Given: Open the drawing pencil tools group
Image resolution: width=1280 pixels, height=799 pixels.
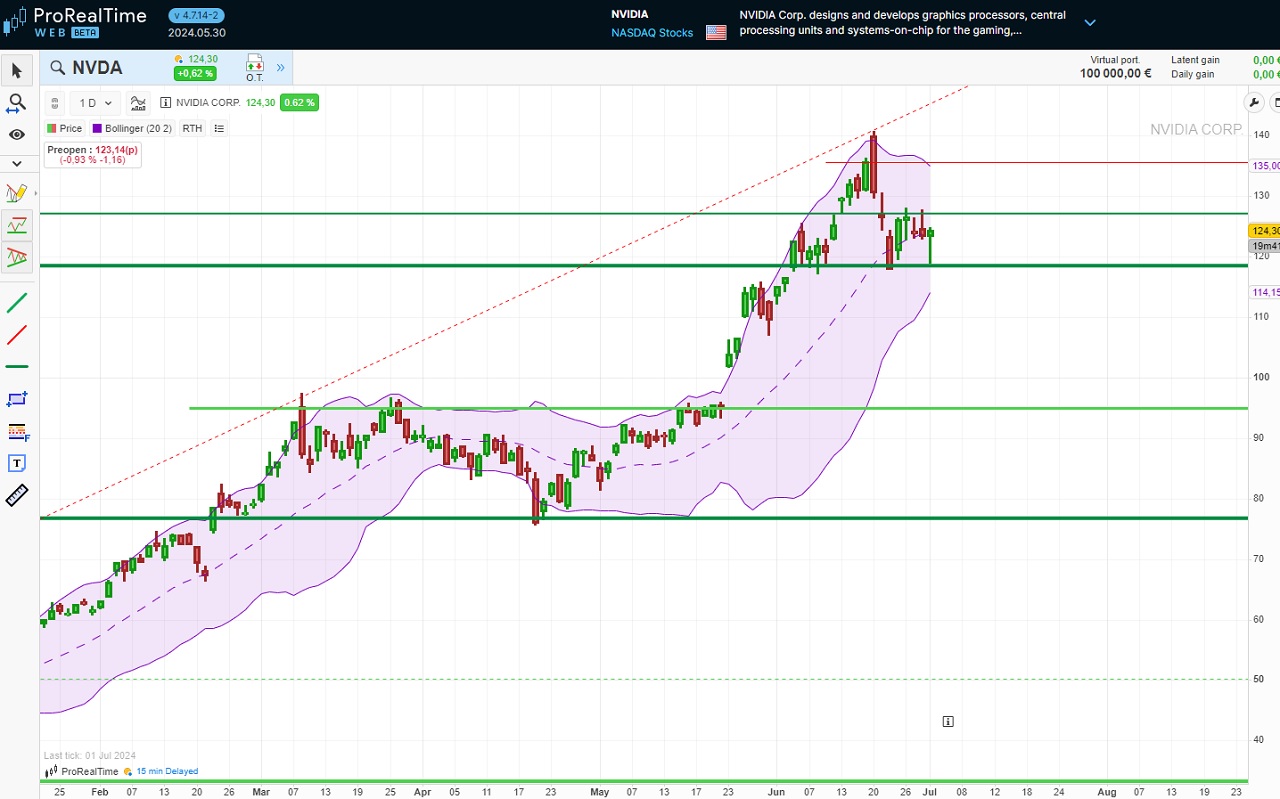Looking at the screenshot, I should pyautogui.click(x=17, y=193).
